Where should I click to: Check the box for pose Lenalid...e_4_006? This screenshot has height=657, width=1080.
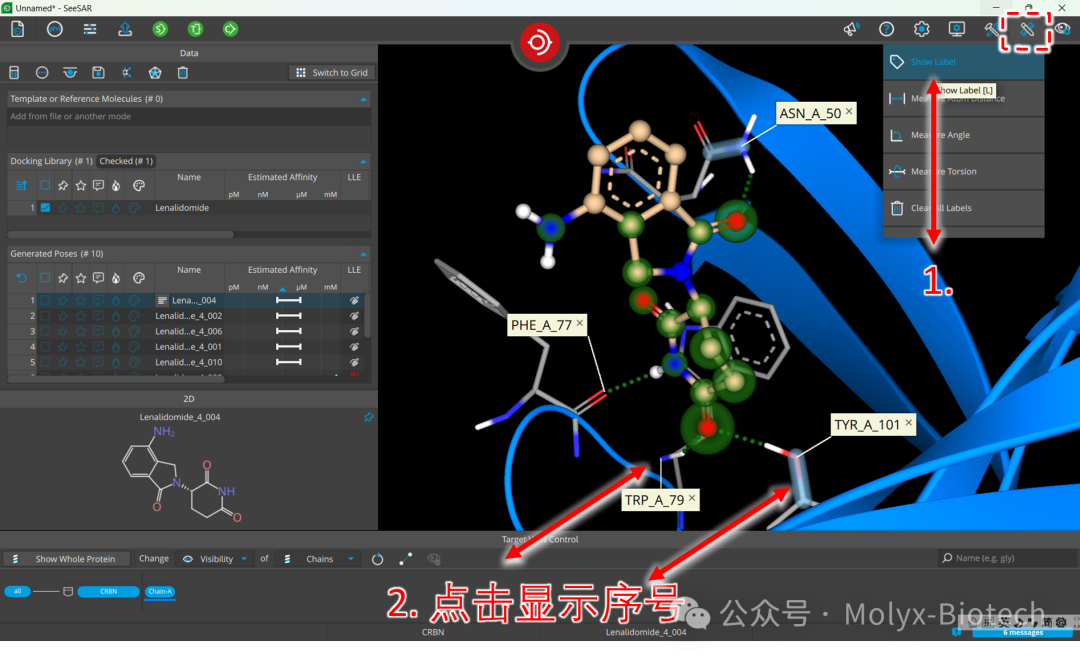45,331
